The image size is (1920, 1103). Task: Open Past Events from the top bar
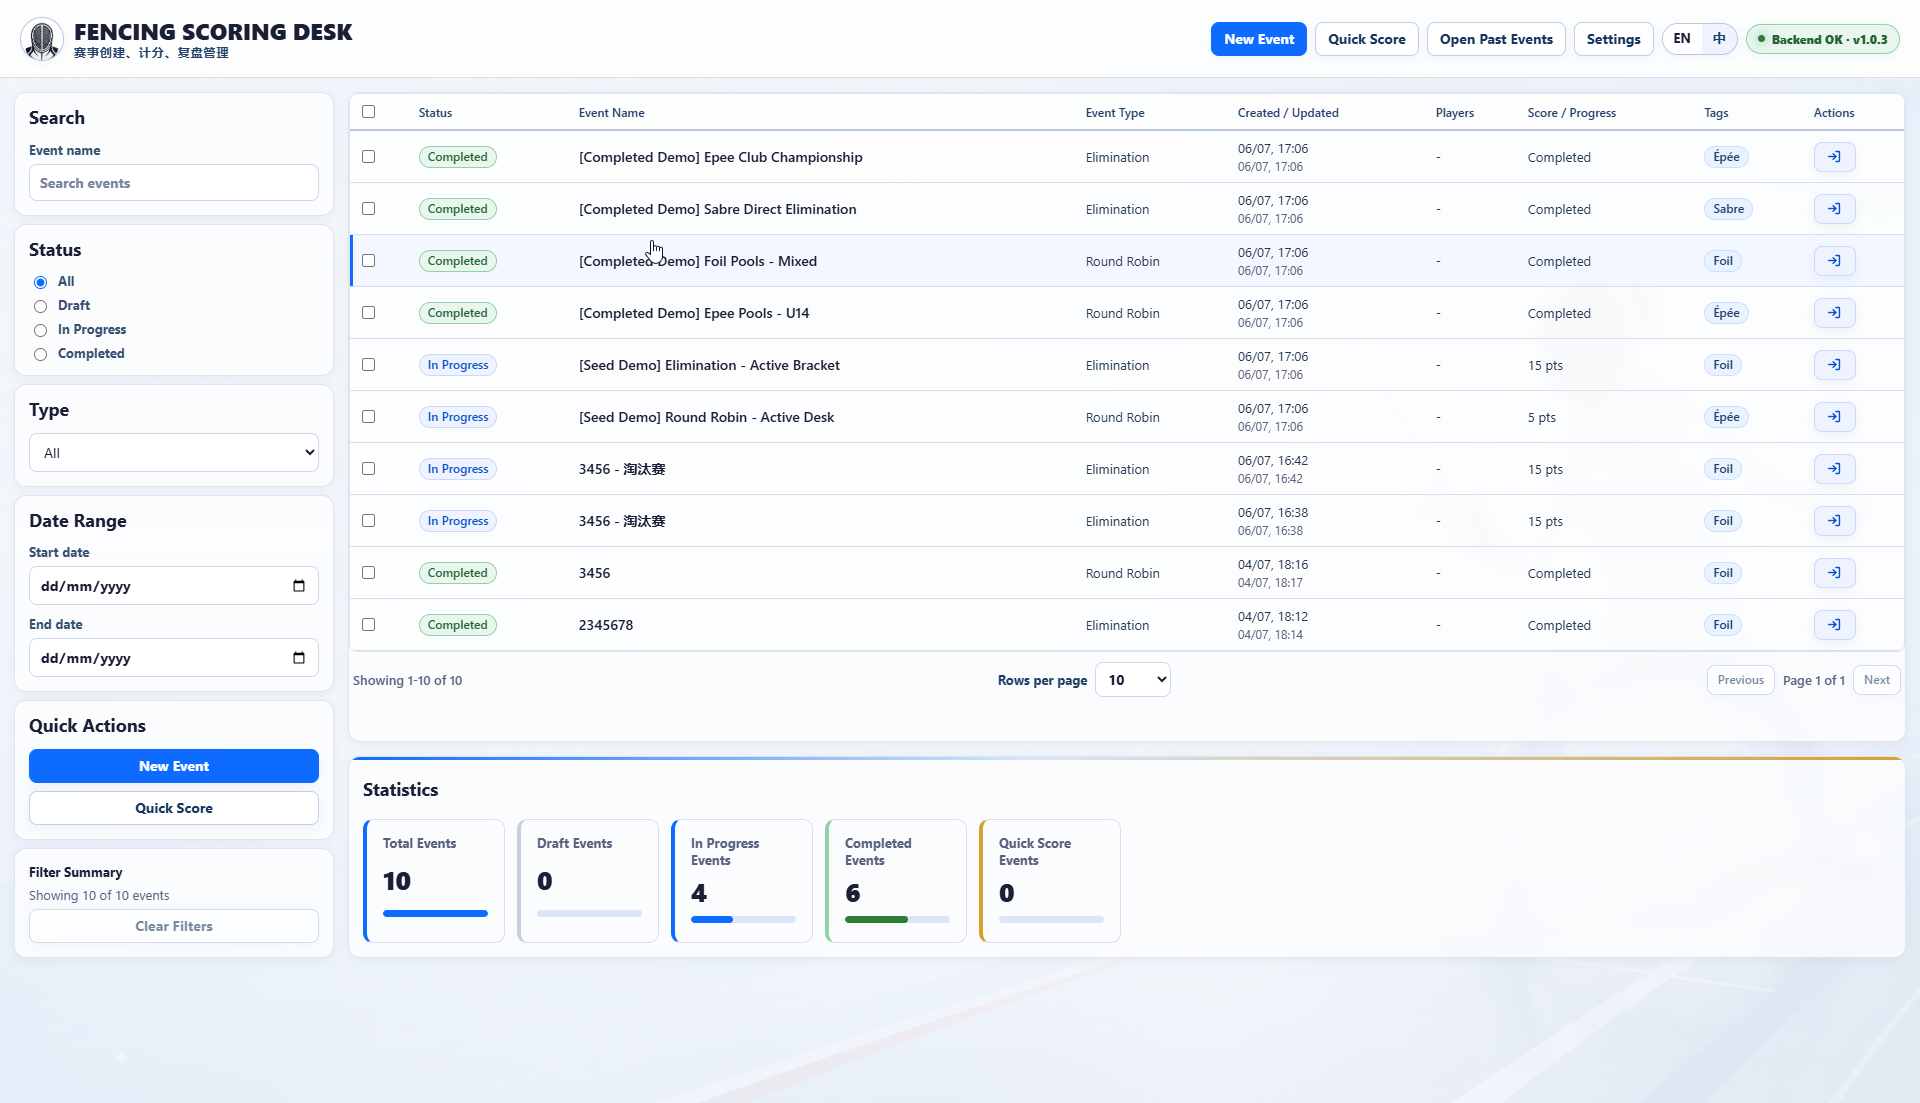[x=1496, y=39]
